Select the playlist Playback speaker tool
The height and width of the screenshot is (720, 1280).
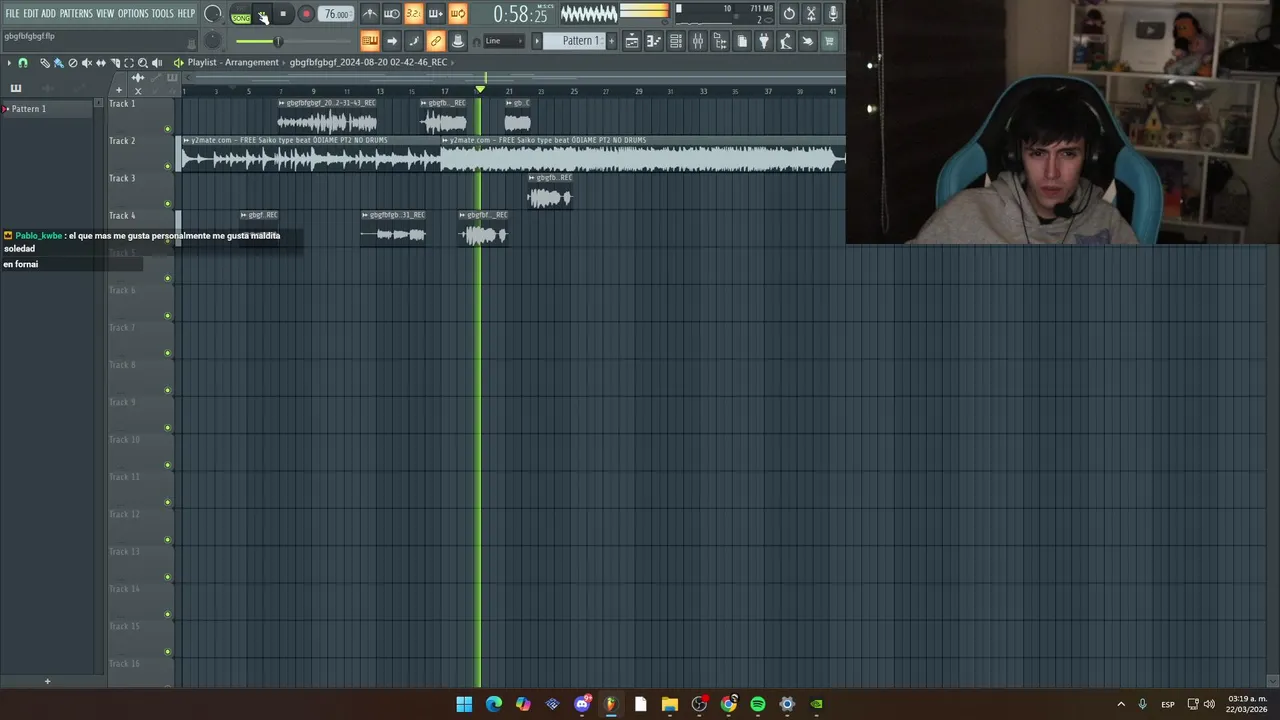tap(157, 63)
